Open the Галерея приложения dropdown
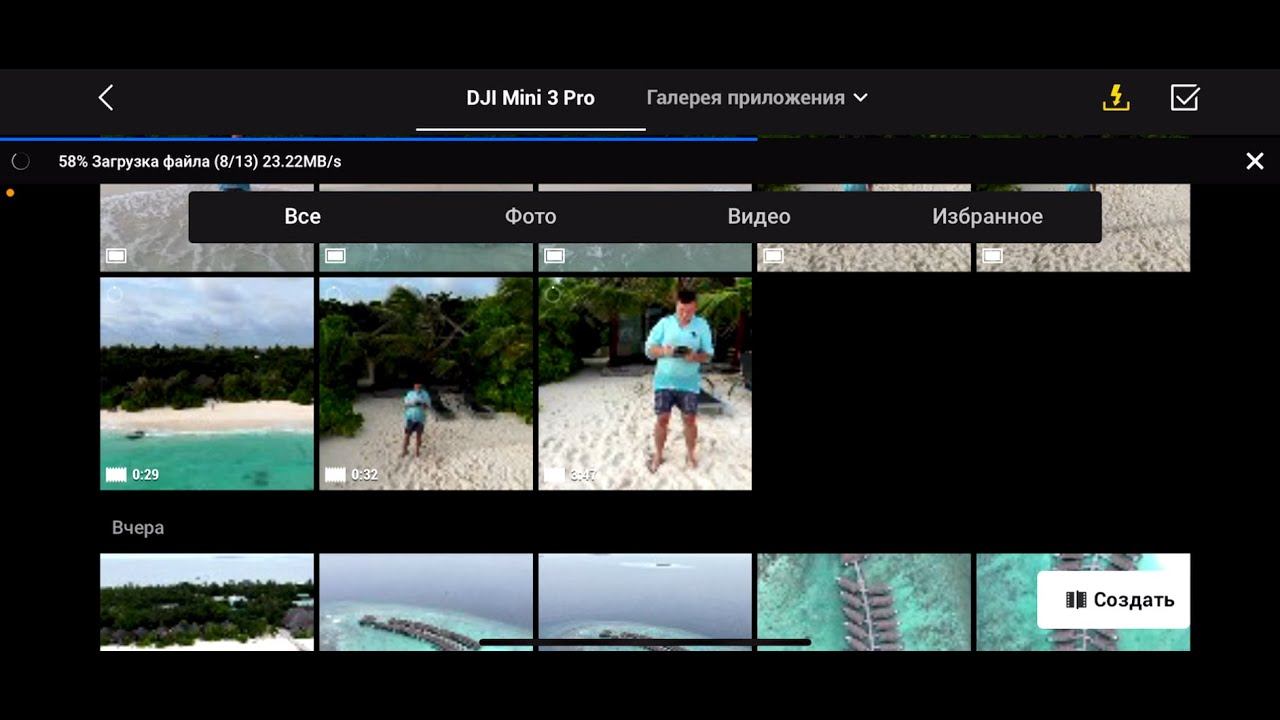This screenshot has width=1280, height=720. (757, 98)
